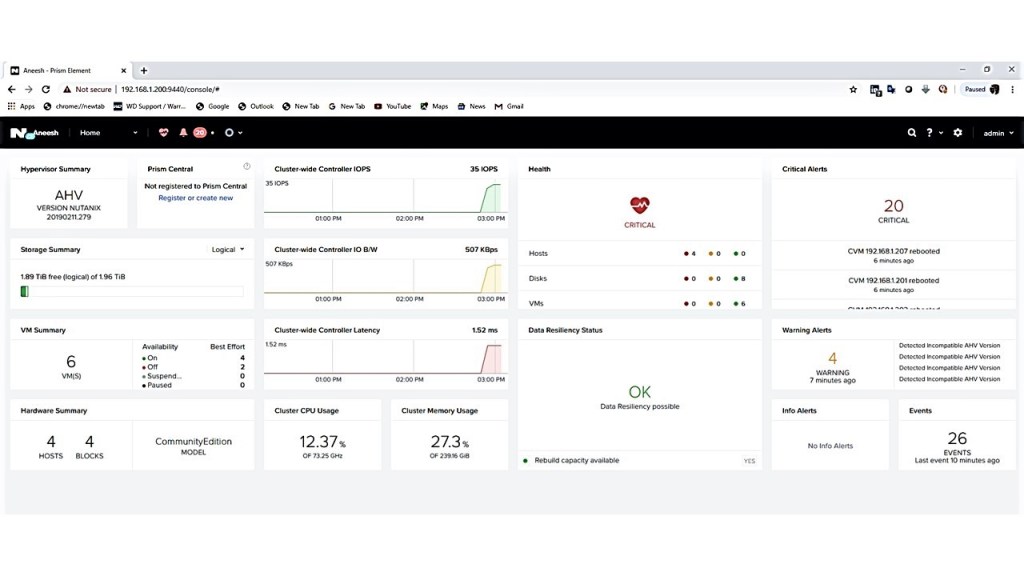Expand the admin user menu

pyautogui.click(x=997, y=132)
